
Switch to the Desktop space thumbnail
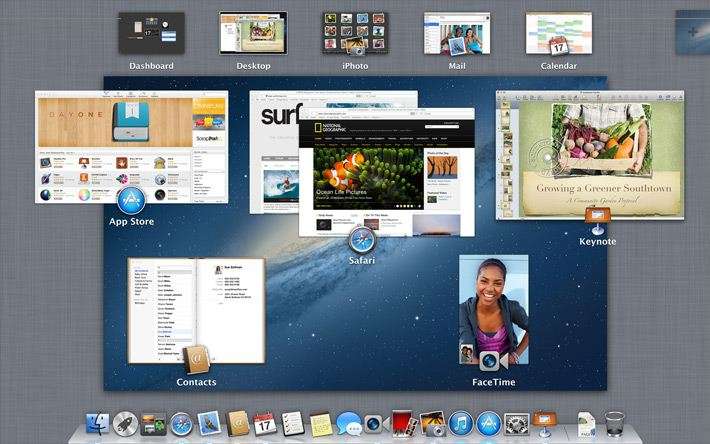pyautogui.click(x=253, y=33)
